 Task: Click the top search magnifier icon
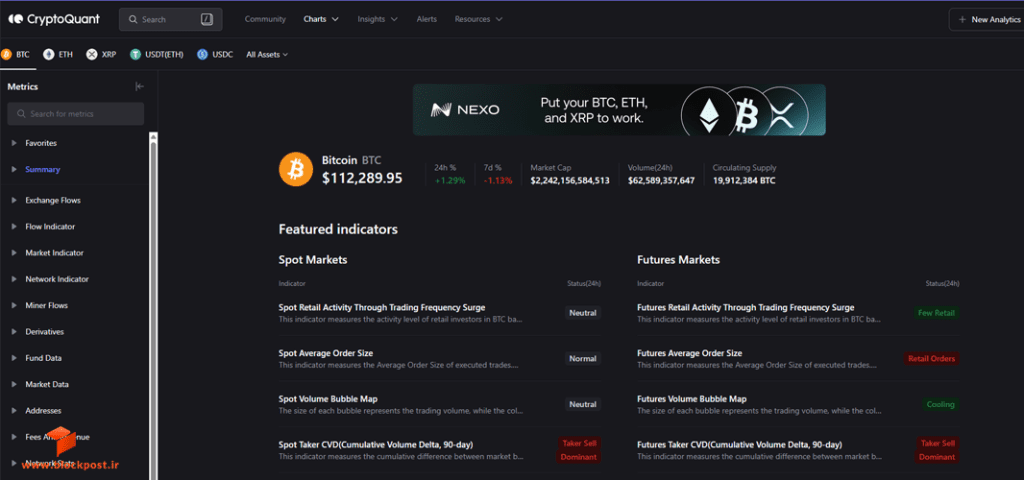(x=133, y=20)
